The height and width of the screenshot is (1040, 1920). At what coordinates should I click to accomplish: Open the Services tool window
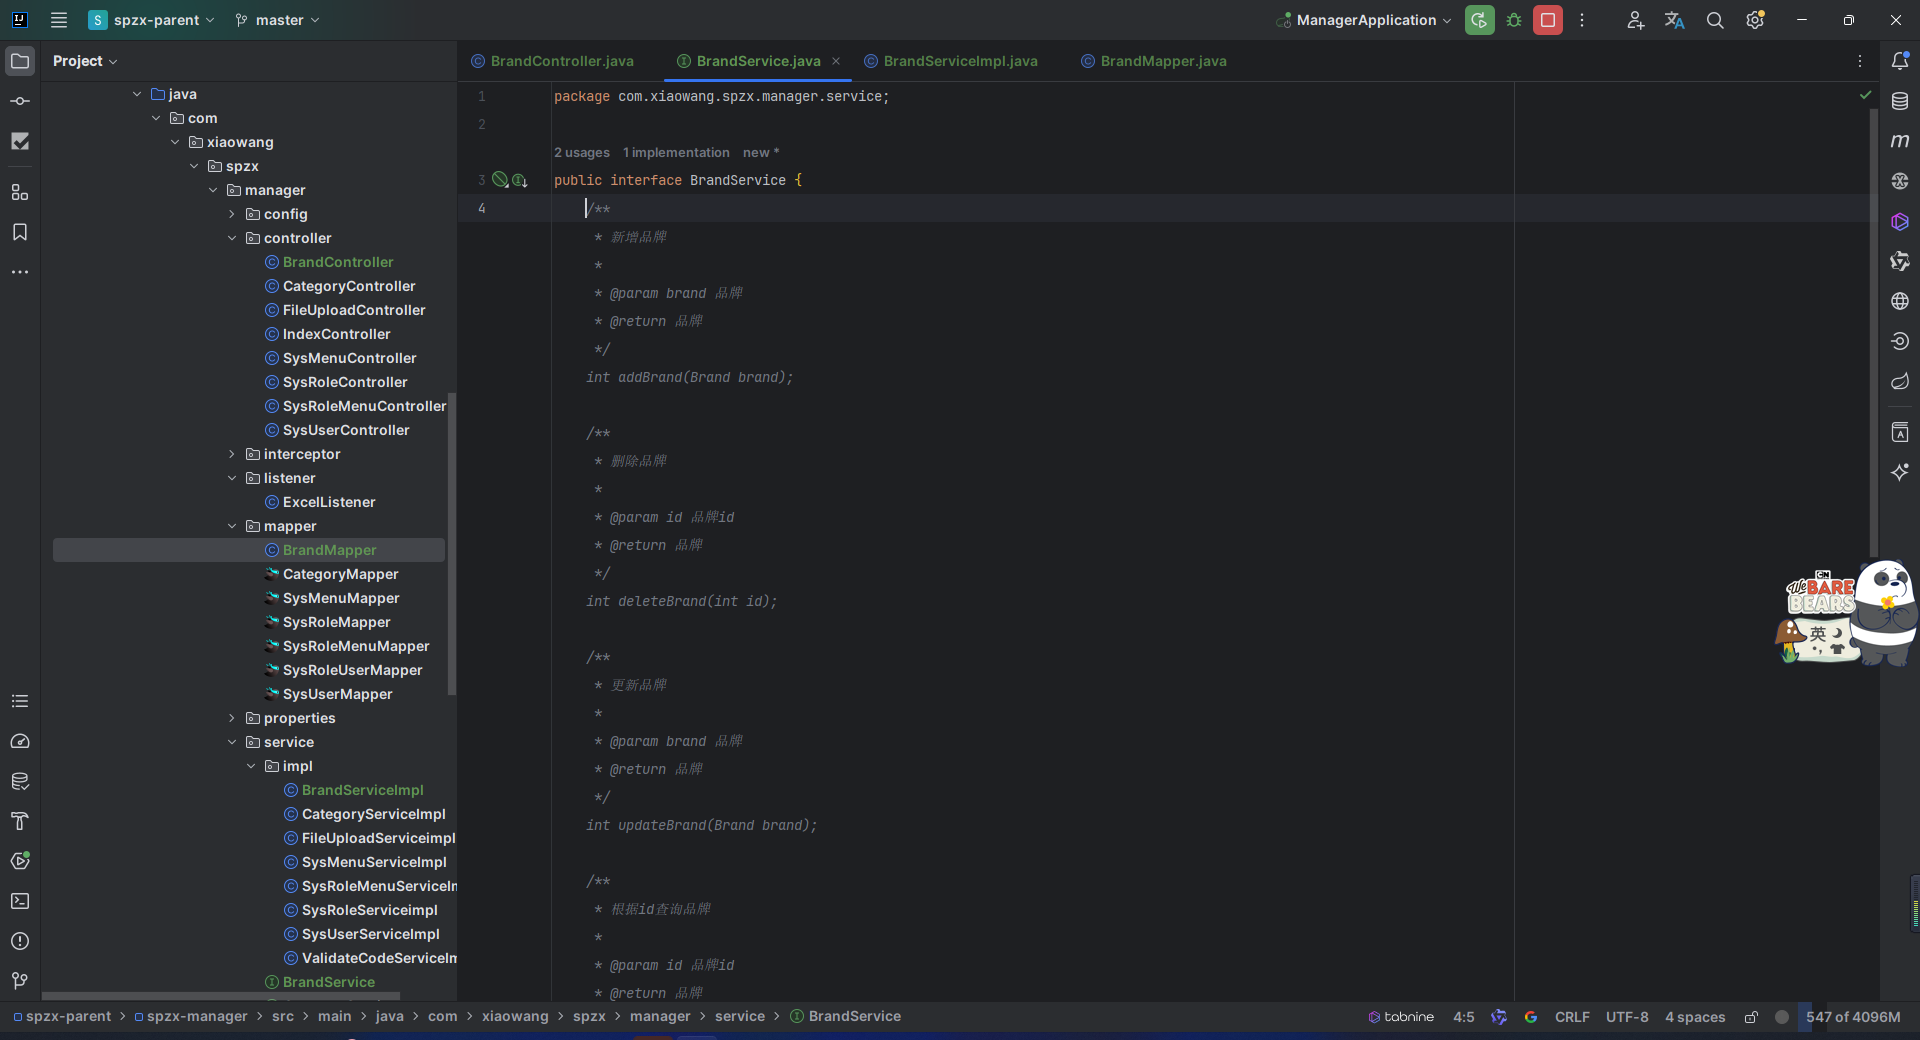[x=20, y=861]
